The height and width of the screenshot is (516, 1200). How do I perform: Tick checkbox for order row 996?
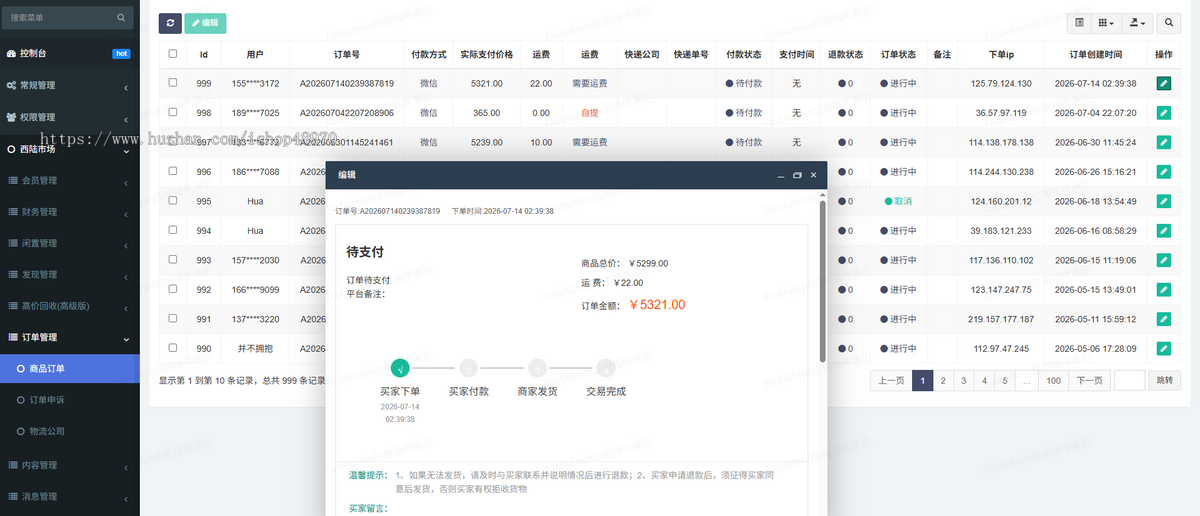tap(173, 171)
